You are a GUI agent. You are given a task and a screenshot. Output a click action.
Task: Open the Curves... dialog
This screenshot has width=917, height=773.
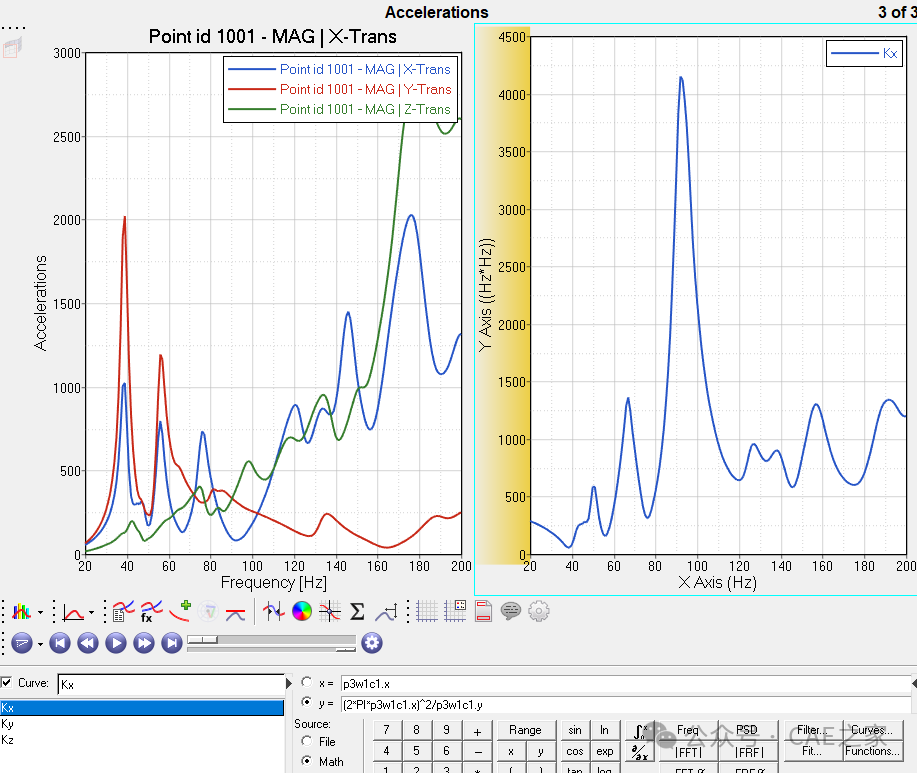point(873,730)
